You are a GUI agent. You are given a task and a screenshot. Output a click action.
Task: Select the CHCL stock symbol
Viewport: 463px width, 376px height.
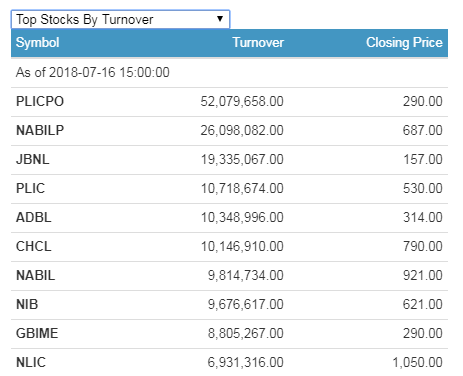pos(34,246)
